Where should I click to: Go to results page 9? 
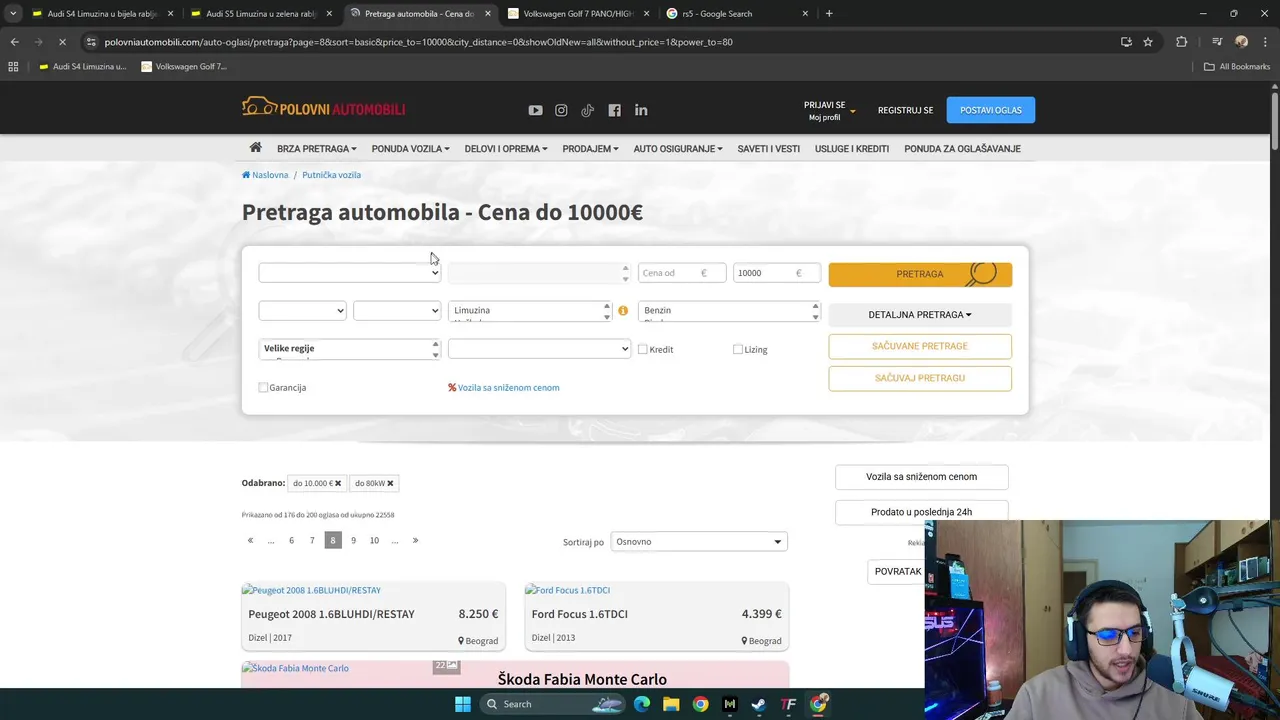353,540
